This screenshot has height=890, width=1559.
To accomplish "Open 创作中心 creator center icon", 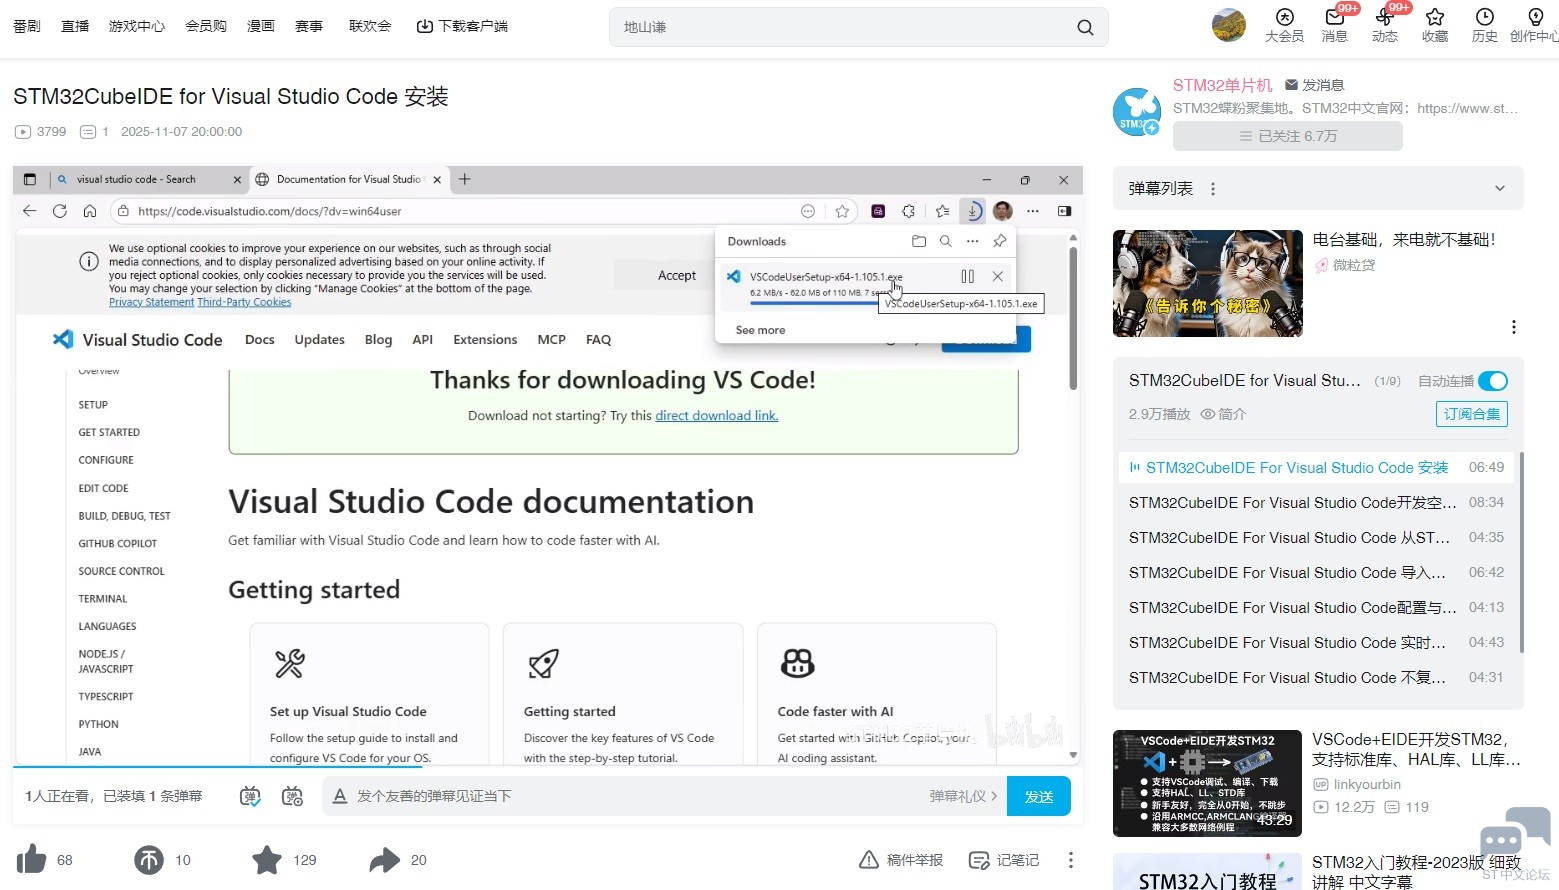I will point(1535,25).
